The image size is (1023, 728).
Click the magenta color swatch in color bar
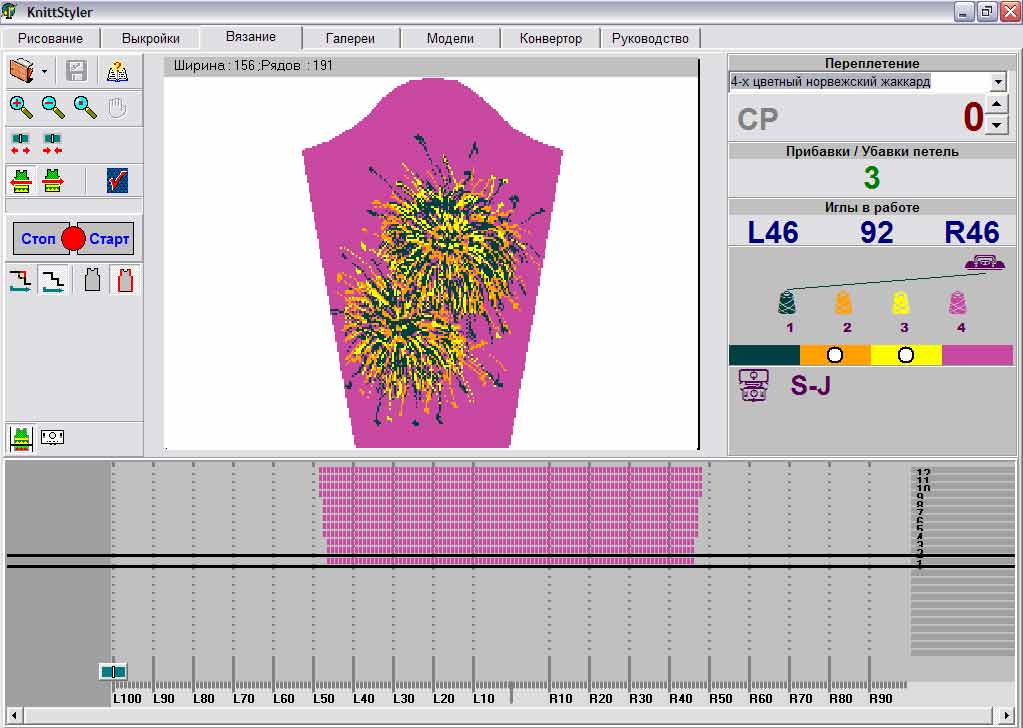pos(977,355)
